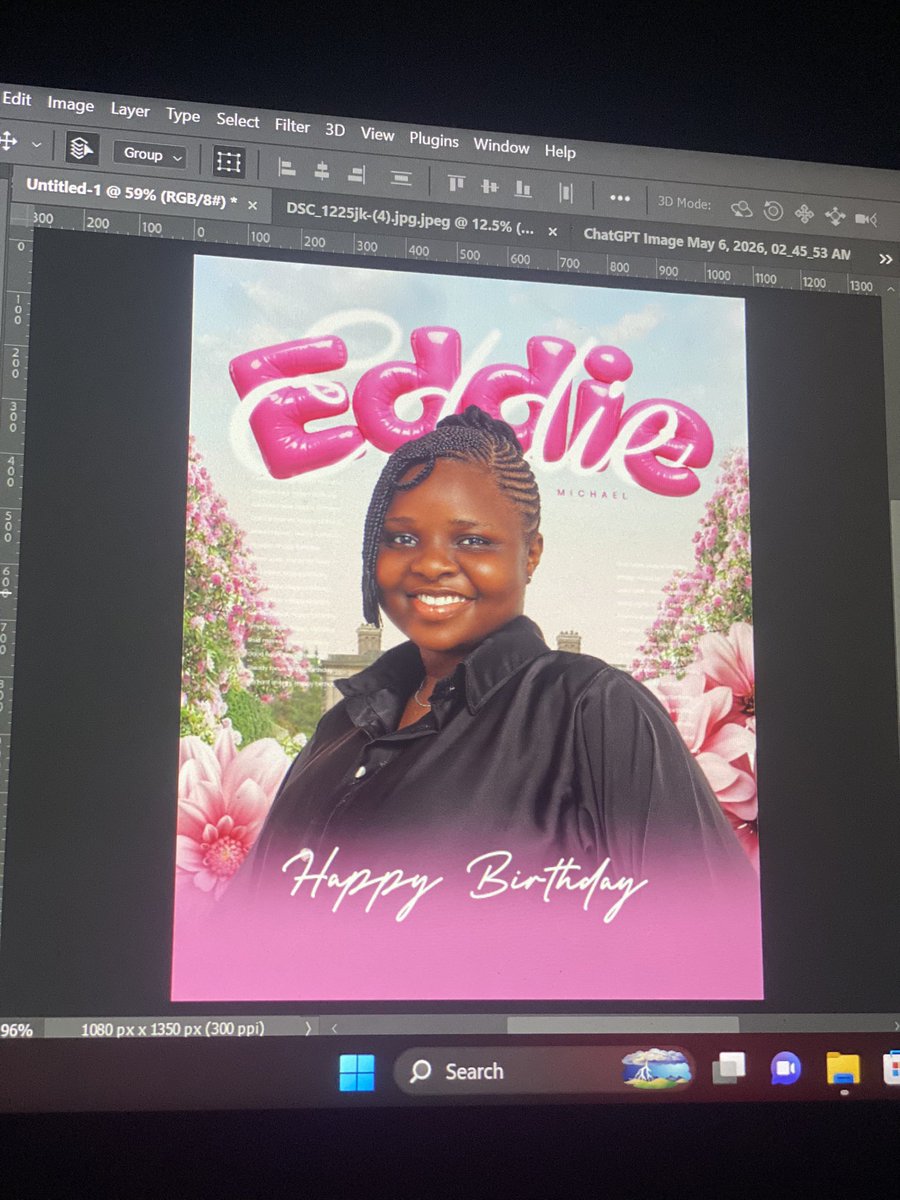
Task: Click Align horizontal centers icon
Action: (322, 170)
